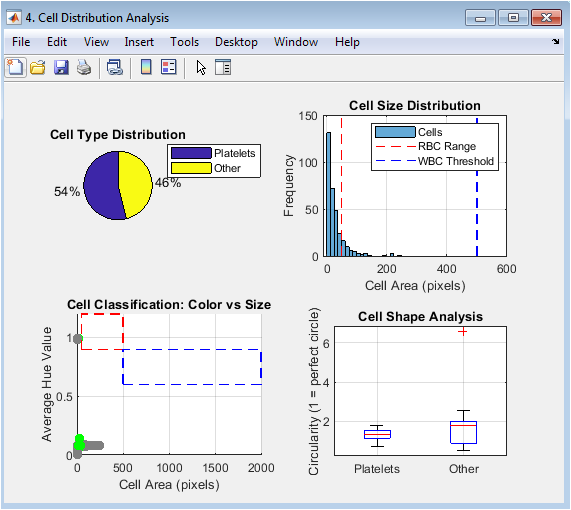The image size is (571, 510).
Task: Expand the dock arrow at menu bar end
Action: tap(556, 42)
